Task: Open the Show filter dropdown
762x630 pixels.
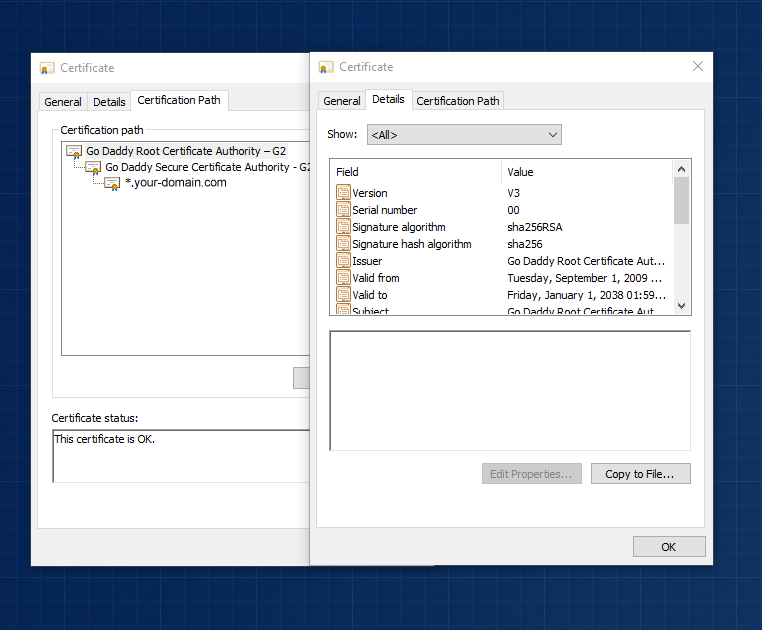Action: 463,135
